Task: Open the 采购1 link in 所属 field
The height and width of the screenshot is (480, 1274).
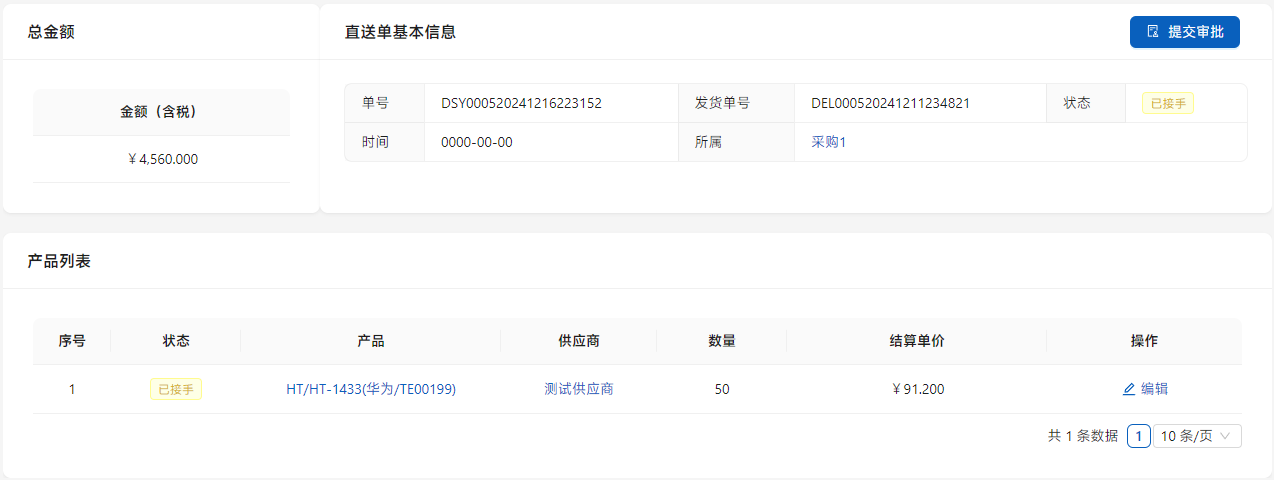Action: click(828, 142)
